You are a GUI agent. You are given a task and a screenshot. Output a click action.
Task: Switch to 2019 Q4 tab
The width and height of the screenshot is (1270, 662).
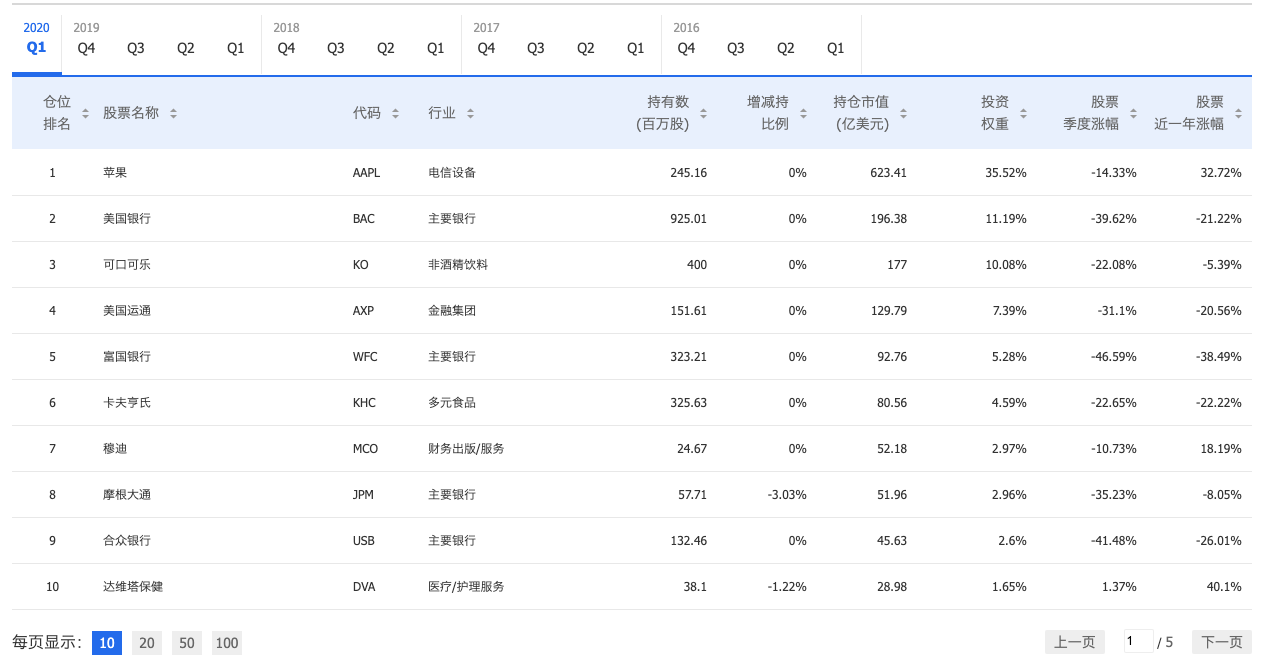87,48
